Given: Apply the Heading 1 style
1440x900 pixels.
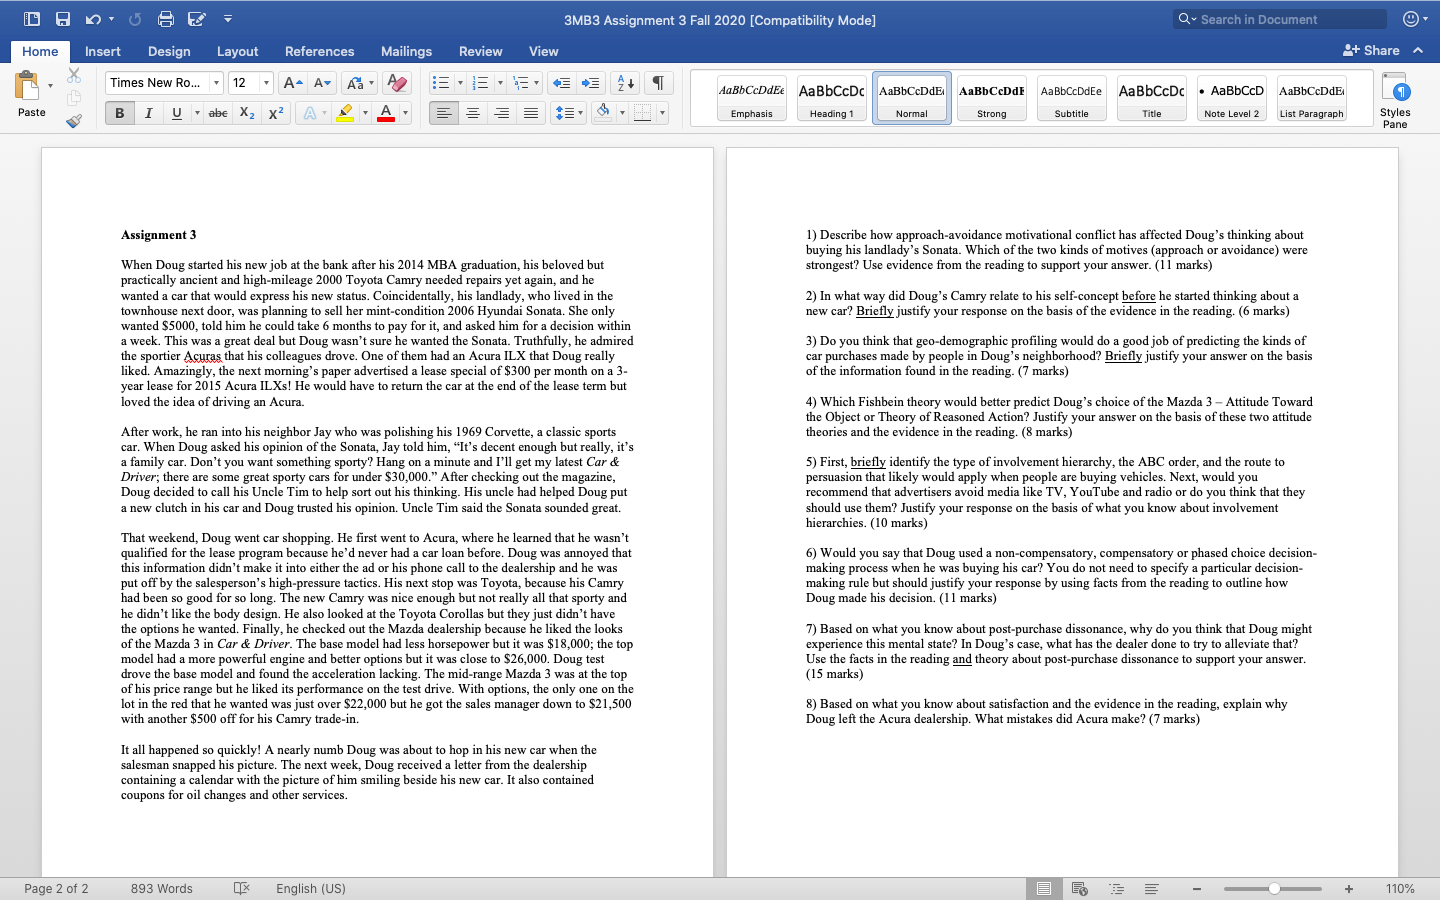Looking at the screenshot, I should [832, 98].
